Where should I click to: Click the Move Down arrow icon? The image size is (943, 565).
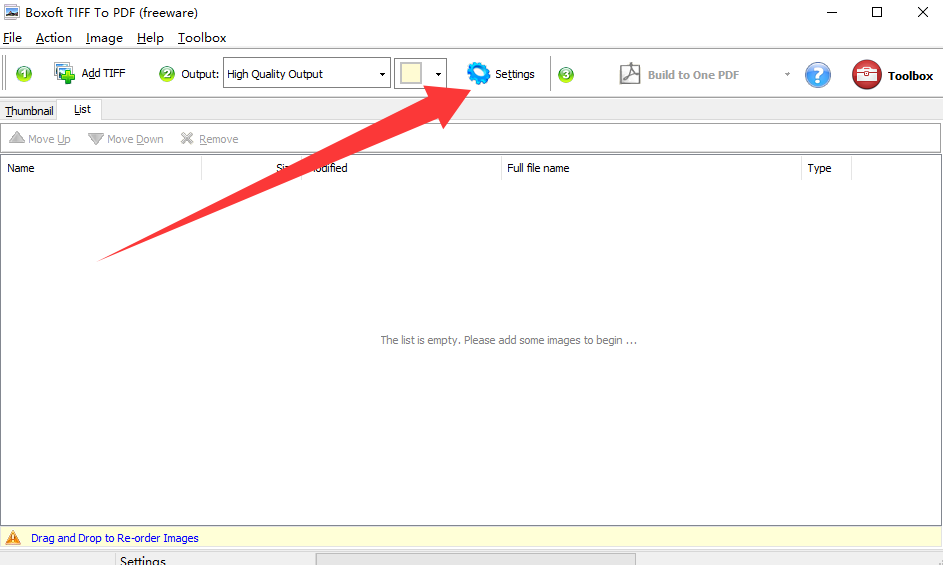[96, 139]
